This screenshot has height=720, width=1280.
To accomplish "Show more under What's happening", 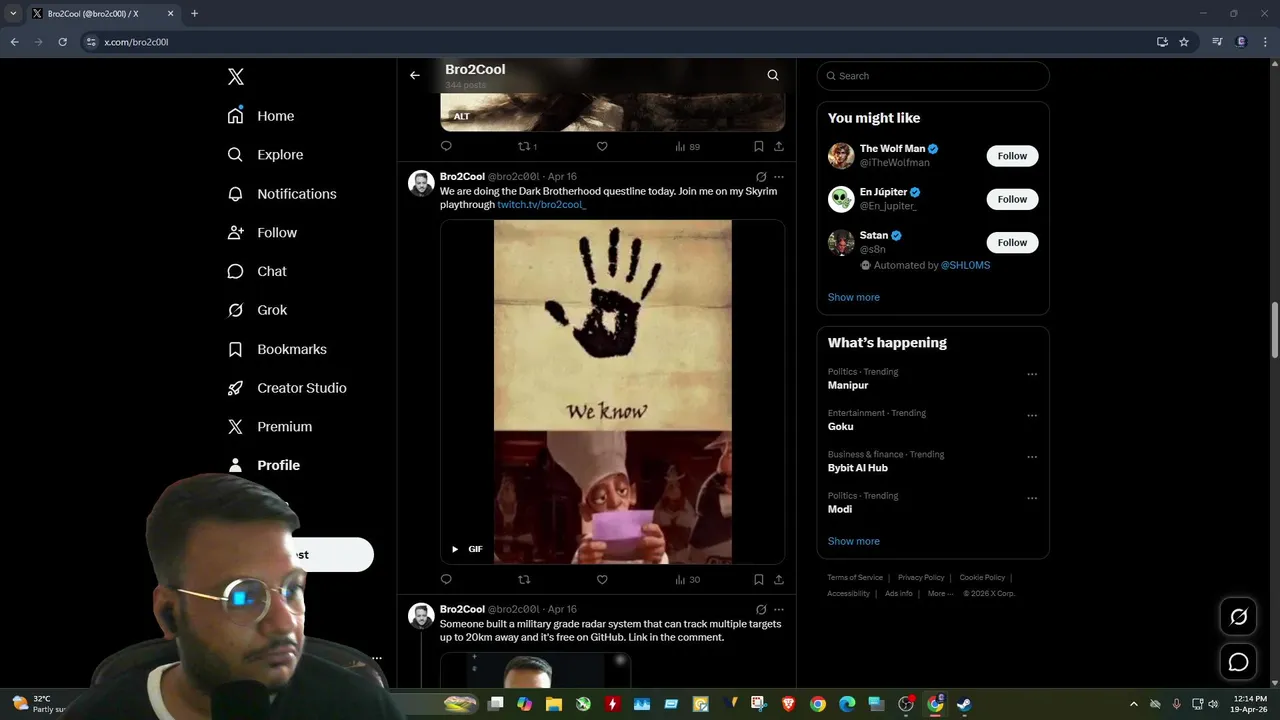I will click(853, 541).
